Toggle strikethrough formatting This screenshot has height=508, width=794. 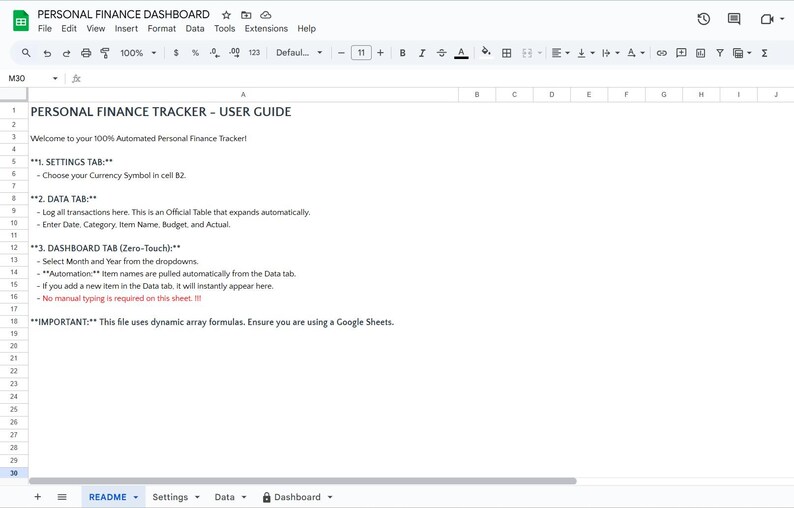(442, 53)
